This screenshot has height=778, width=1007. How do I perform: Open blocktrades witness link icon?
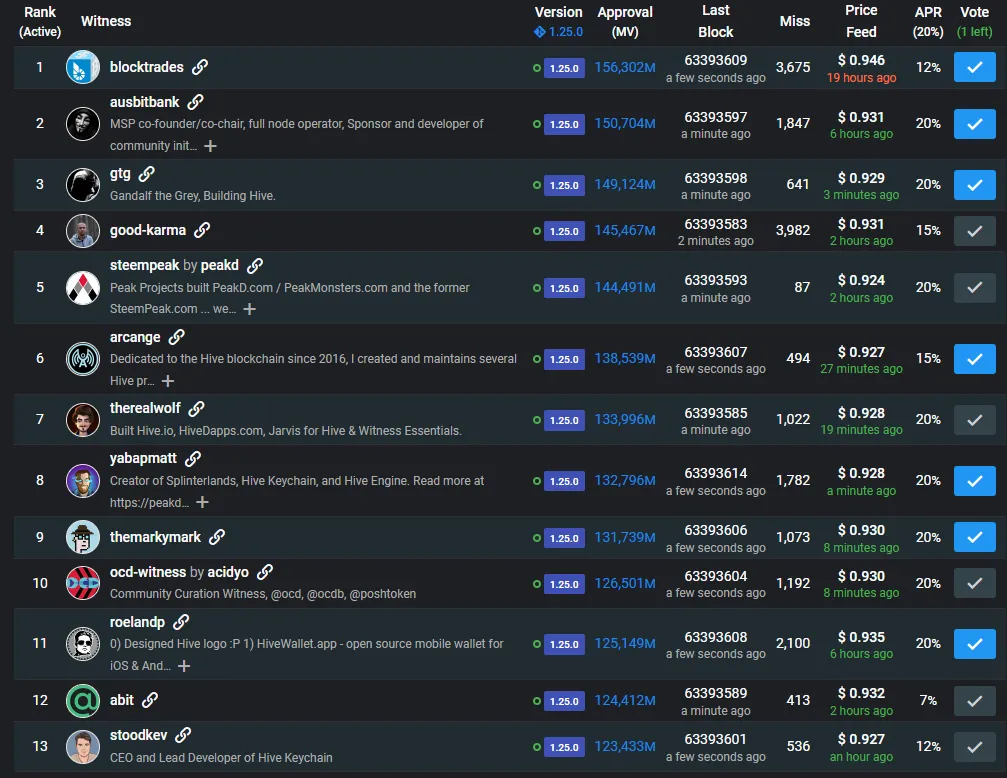click(x=200, y=67)
